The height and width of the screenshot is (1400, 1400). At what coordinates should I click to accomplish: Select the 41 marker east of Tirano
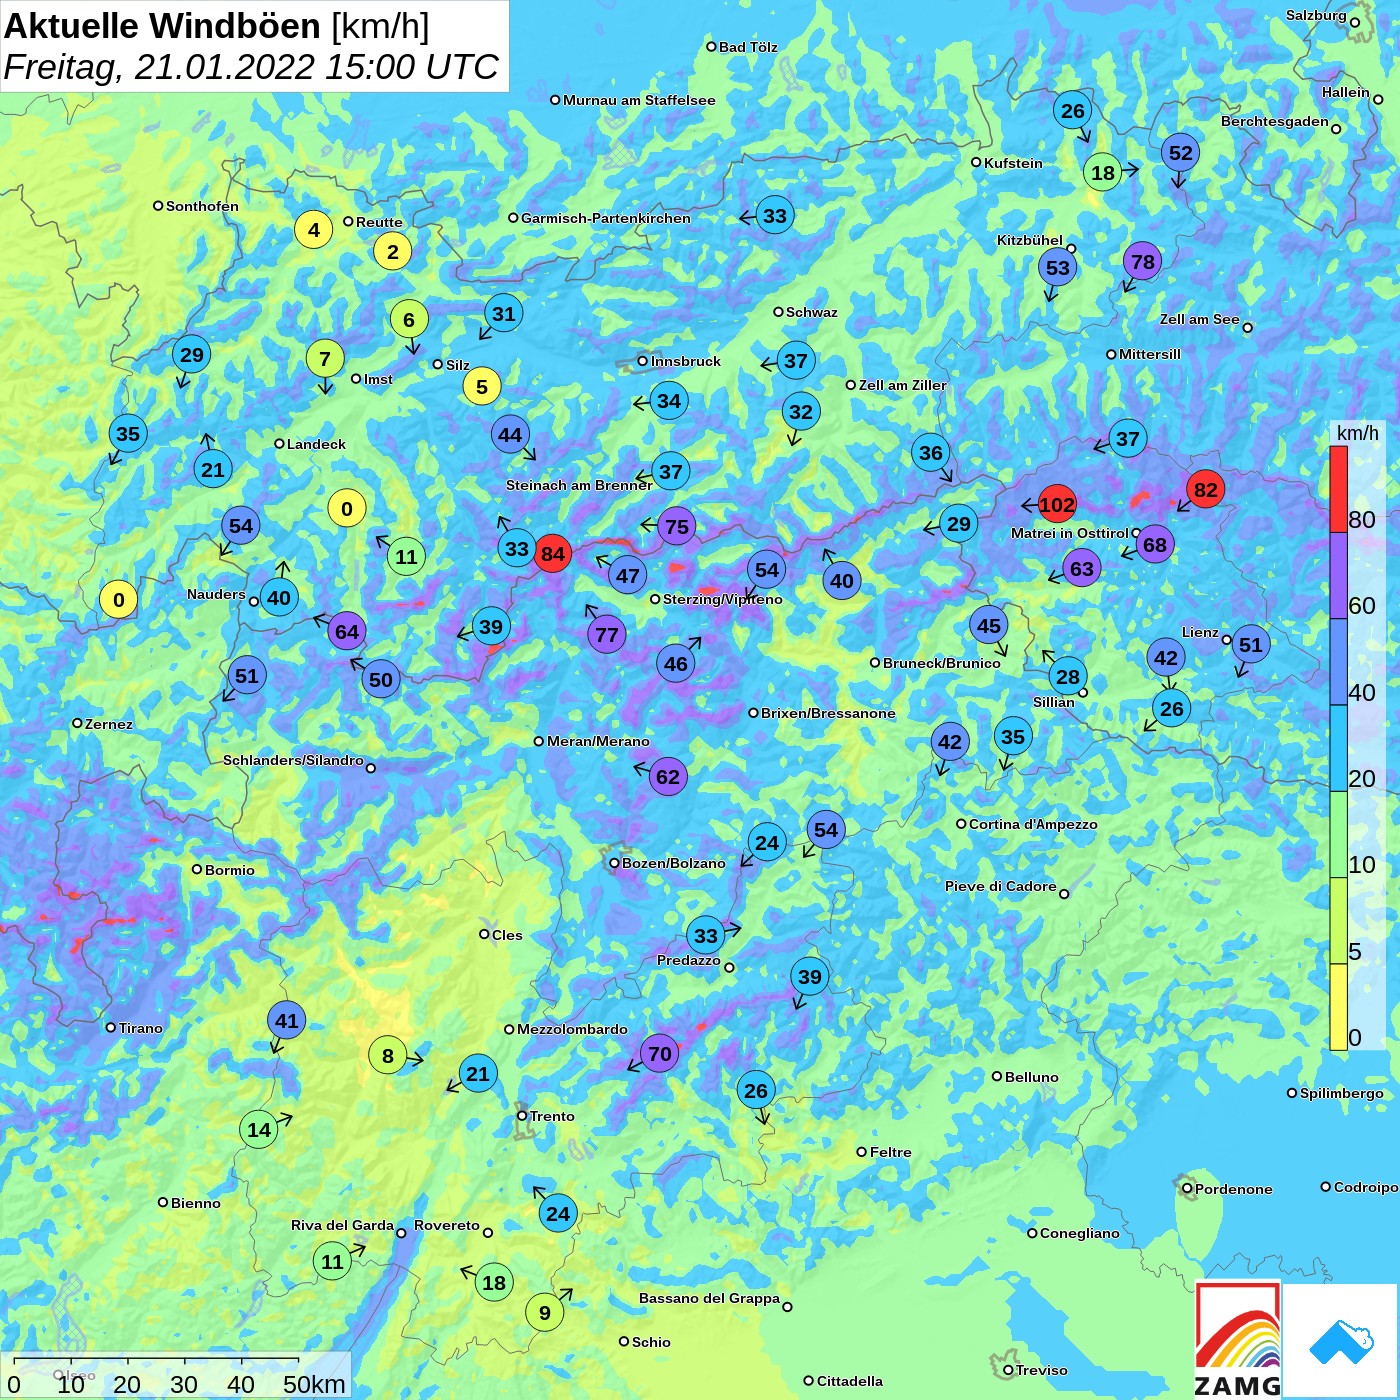tap(287, 1020)
